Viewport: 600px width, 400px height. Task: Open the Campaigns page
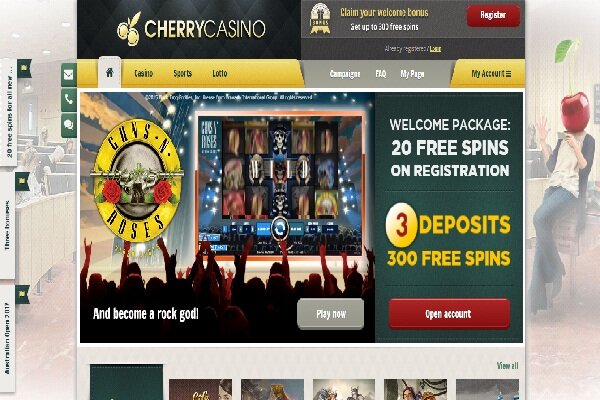pyautogui.click(x=345, y=74)
